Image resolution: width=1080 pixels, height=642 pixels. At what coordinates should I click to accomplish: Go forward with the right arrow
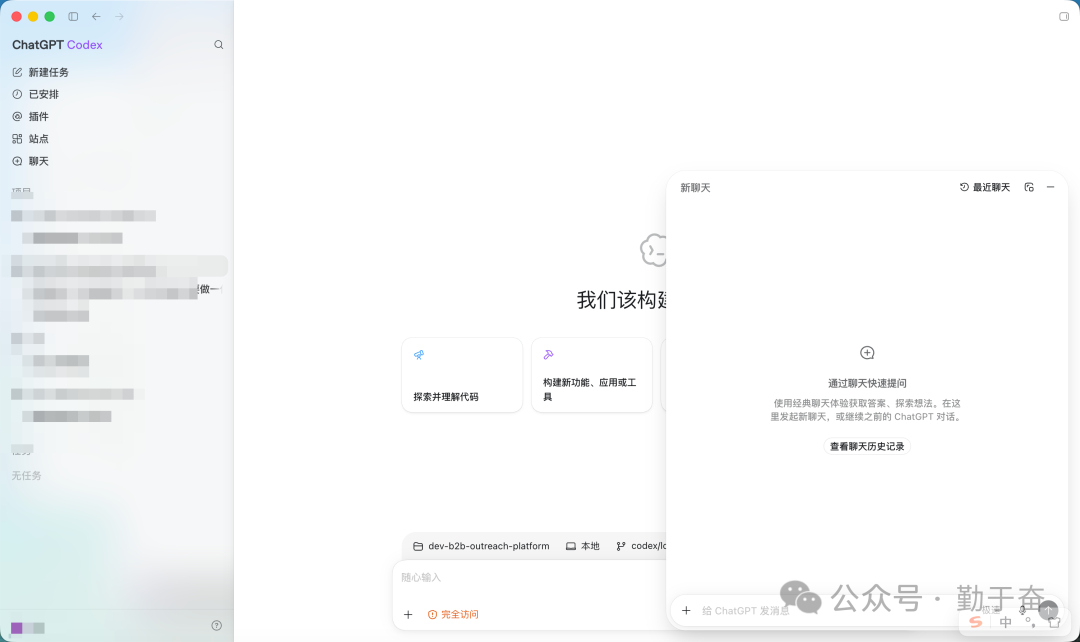[119, 17]
